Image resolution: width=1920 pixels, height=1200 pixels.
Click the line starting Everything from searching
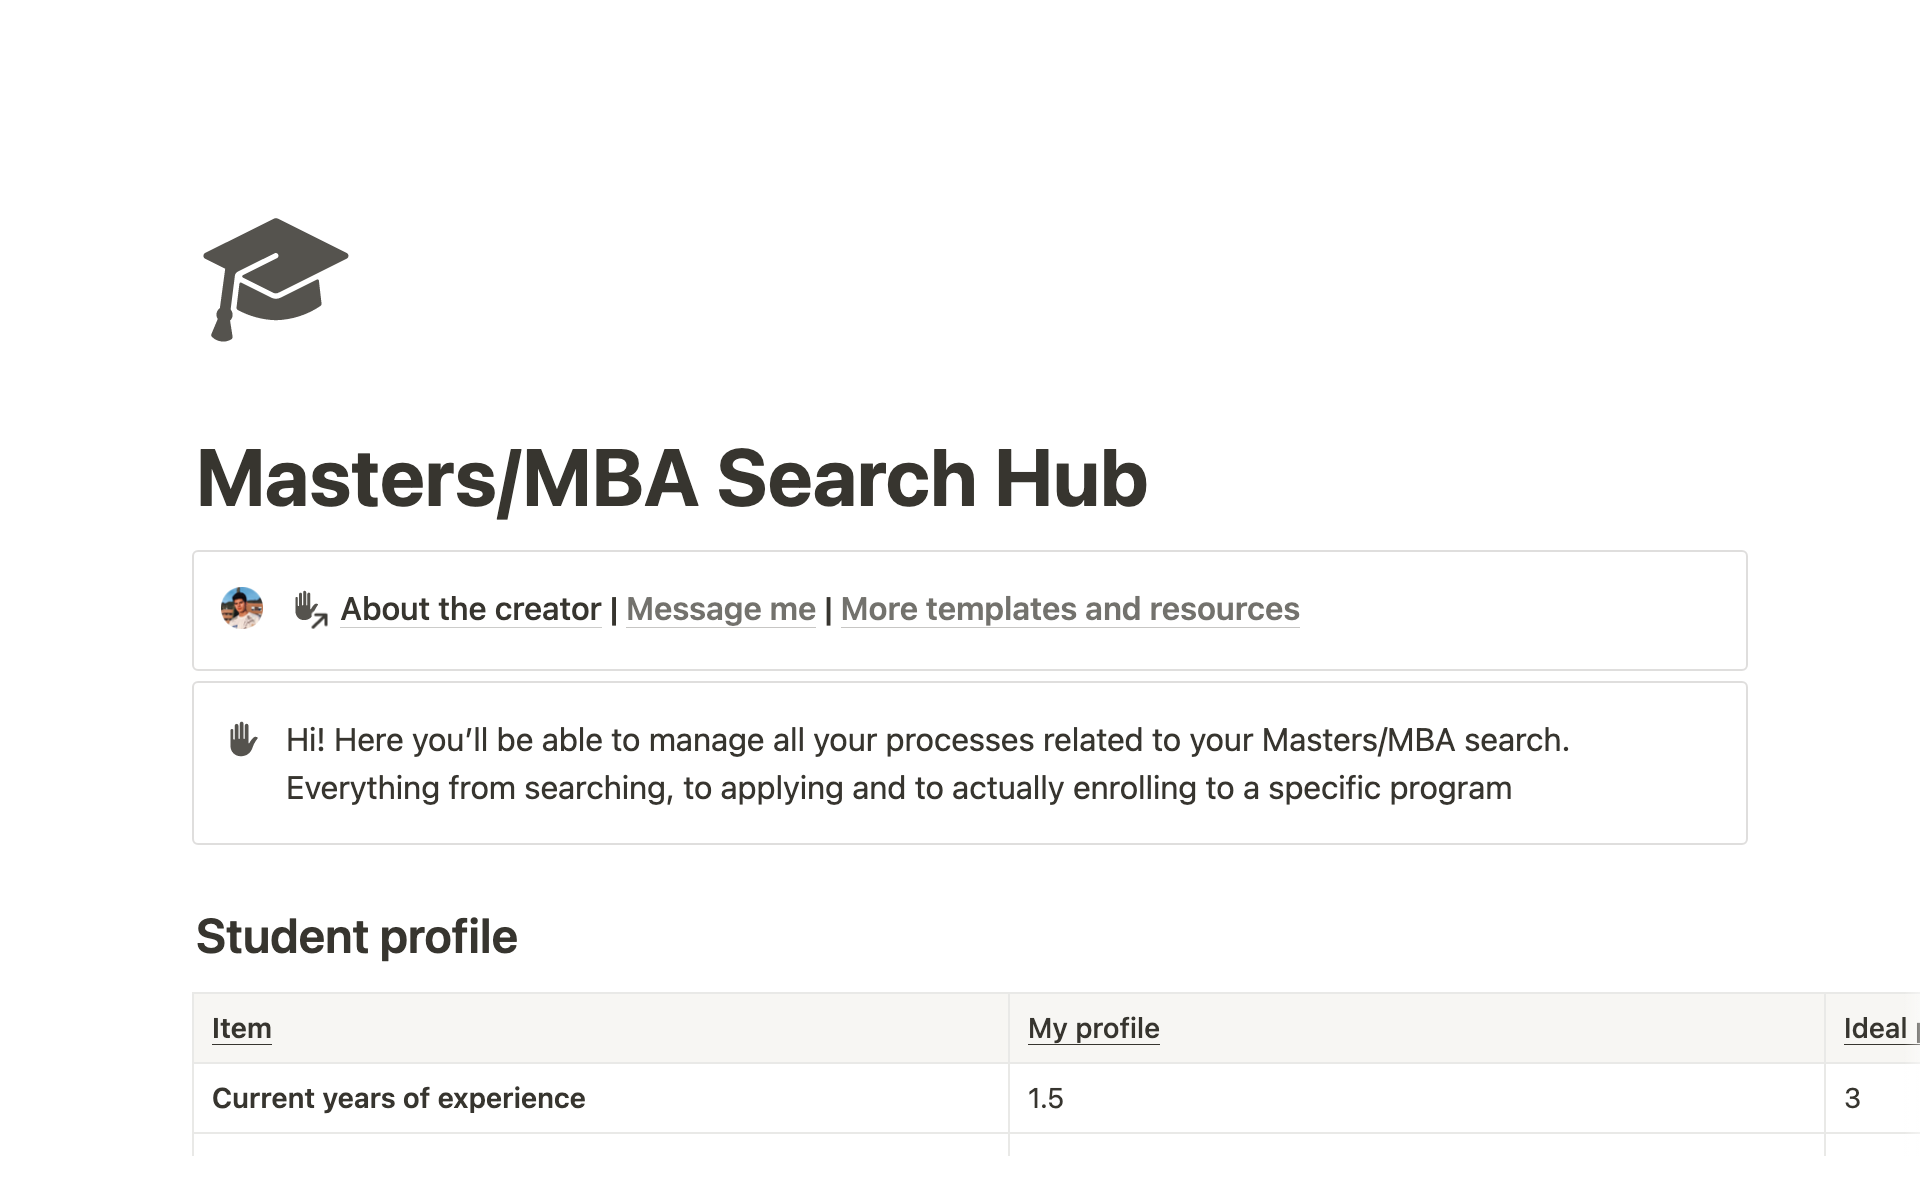click(898, 788)
